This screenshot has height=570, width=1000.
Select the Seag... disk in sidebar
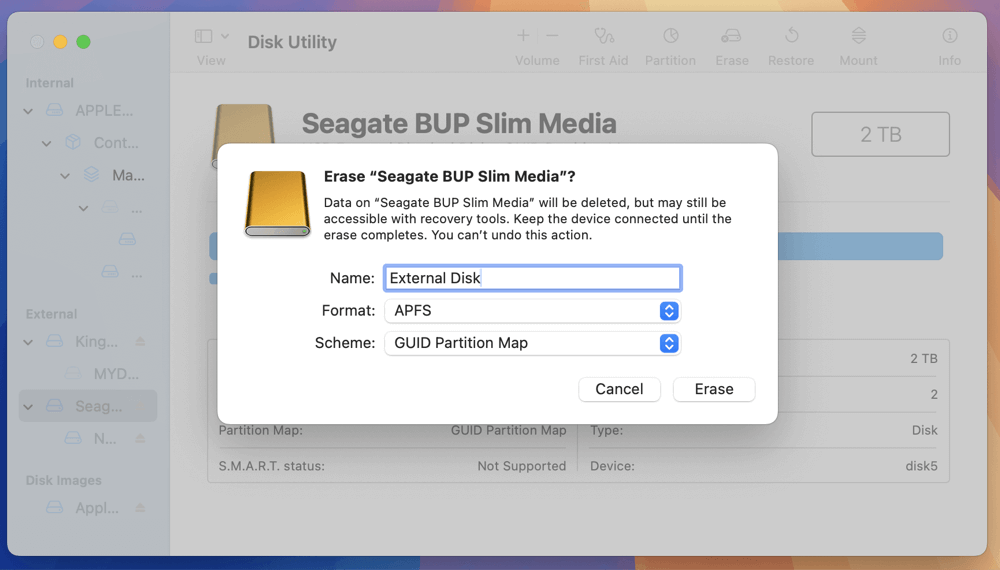88,406
